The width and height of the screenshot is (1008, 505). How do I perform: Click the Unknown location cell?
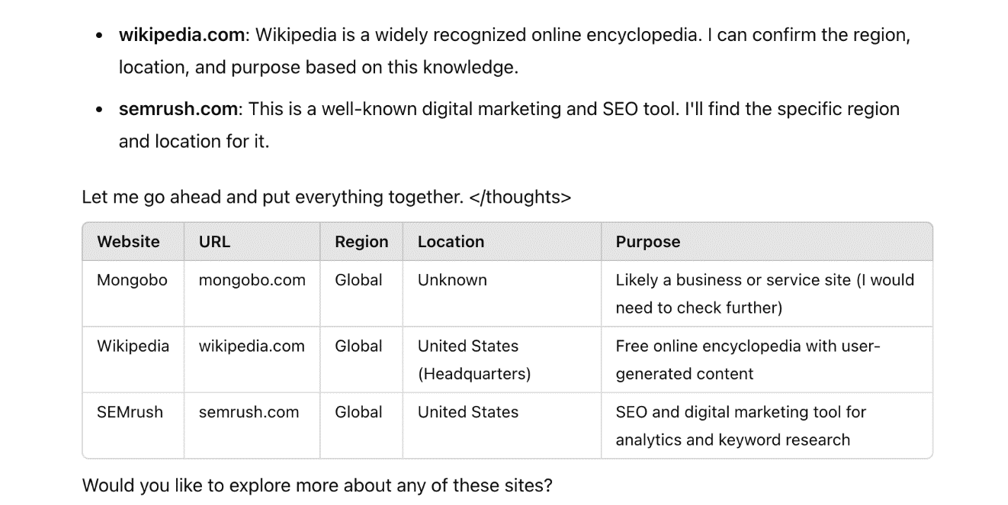[x=452, y=280]
